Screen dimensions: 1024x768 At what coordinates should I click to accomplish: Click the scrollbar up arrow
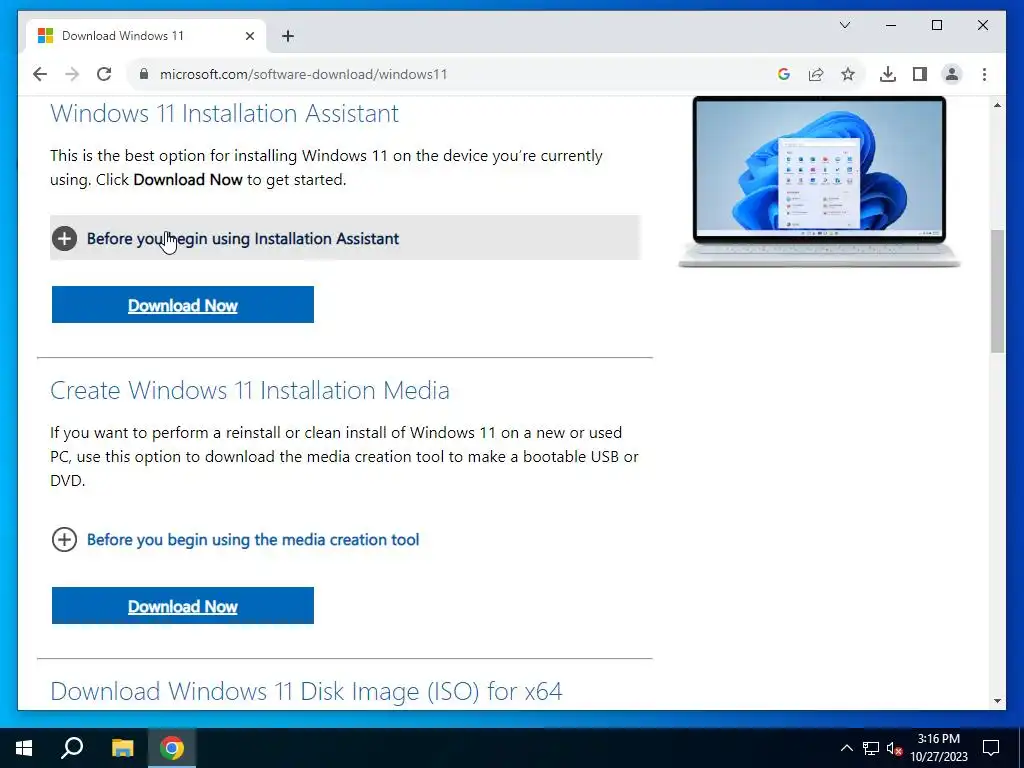(x=997, y=105)
